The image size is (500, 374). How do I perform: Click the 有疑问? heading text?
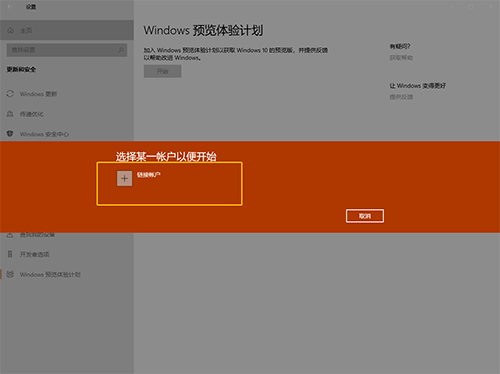[400, 46]
